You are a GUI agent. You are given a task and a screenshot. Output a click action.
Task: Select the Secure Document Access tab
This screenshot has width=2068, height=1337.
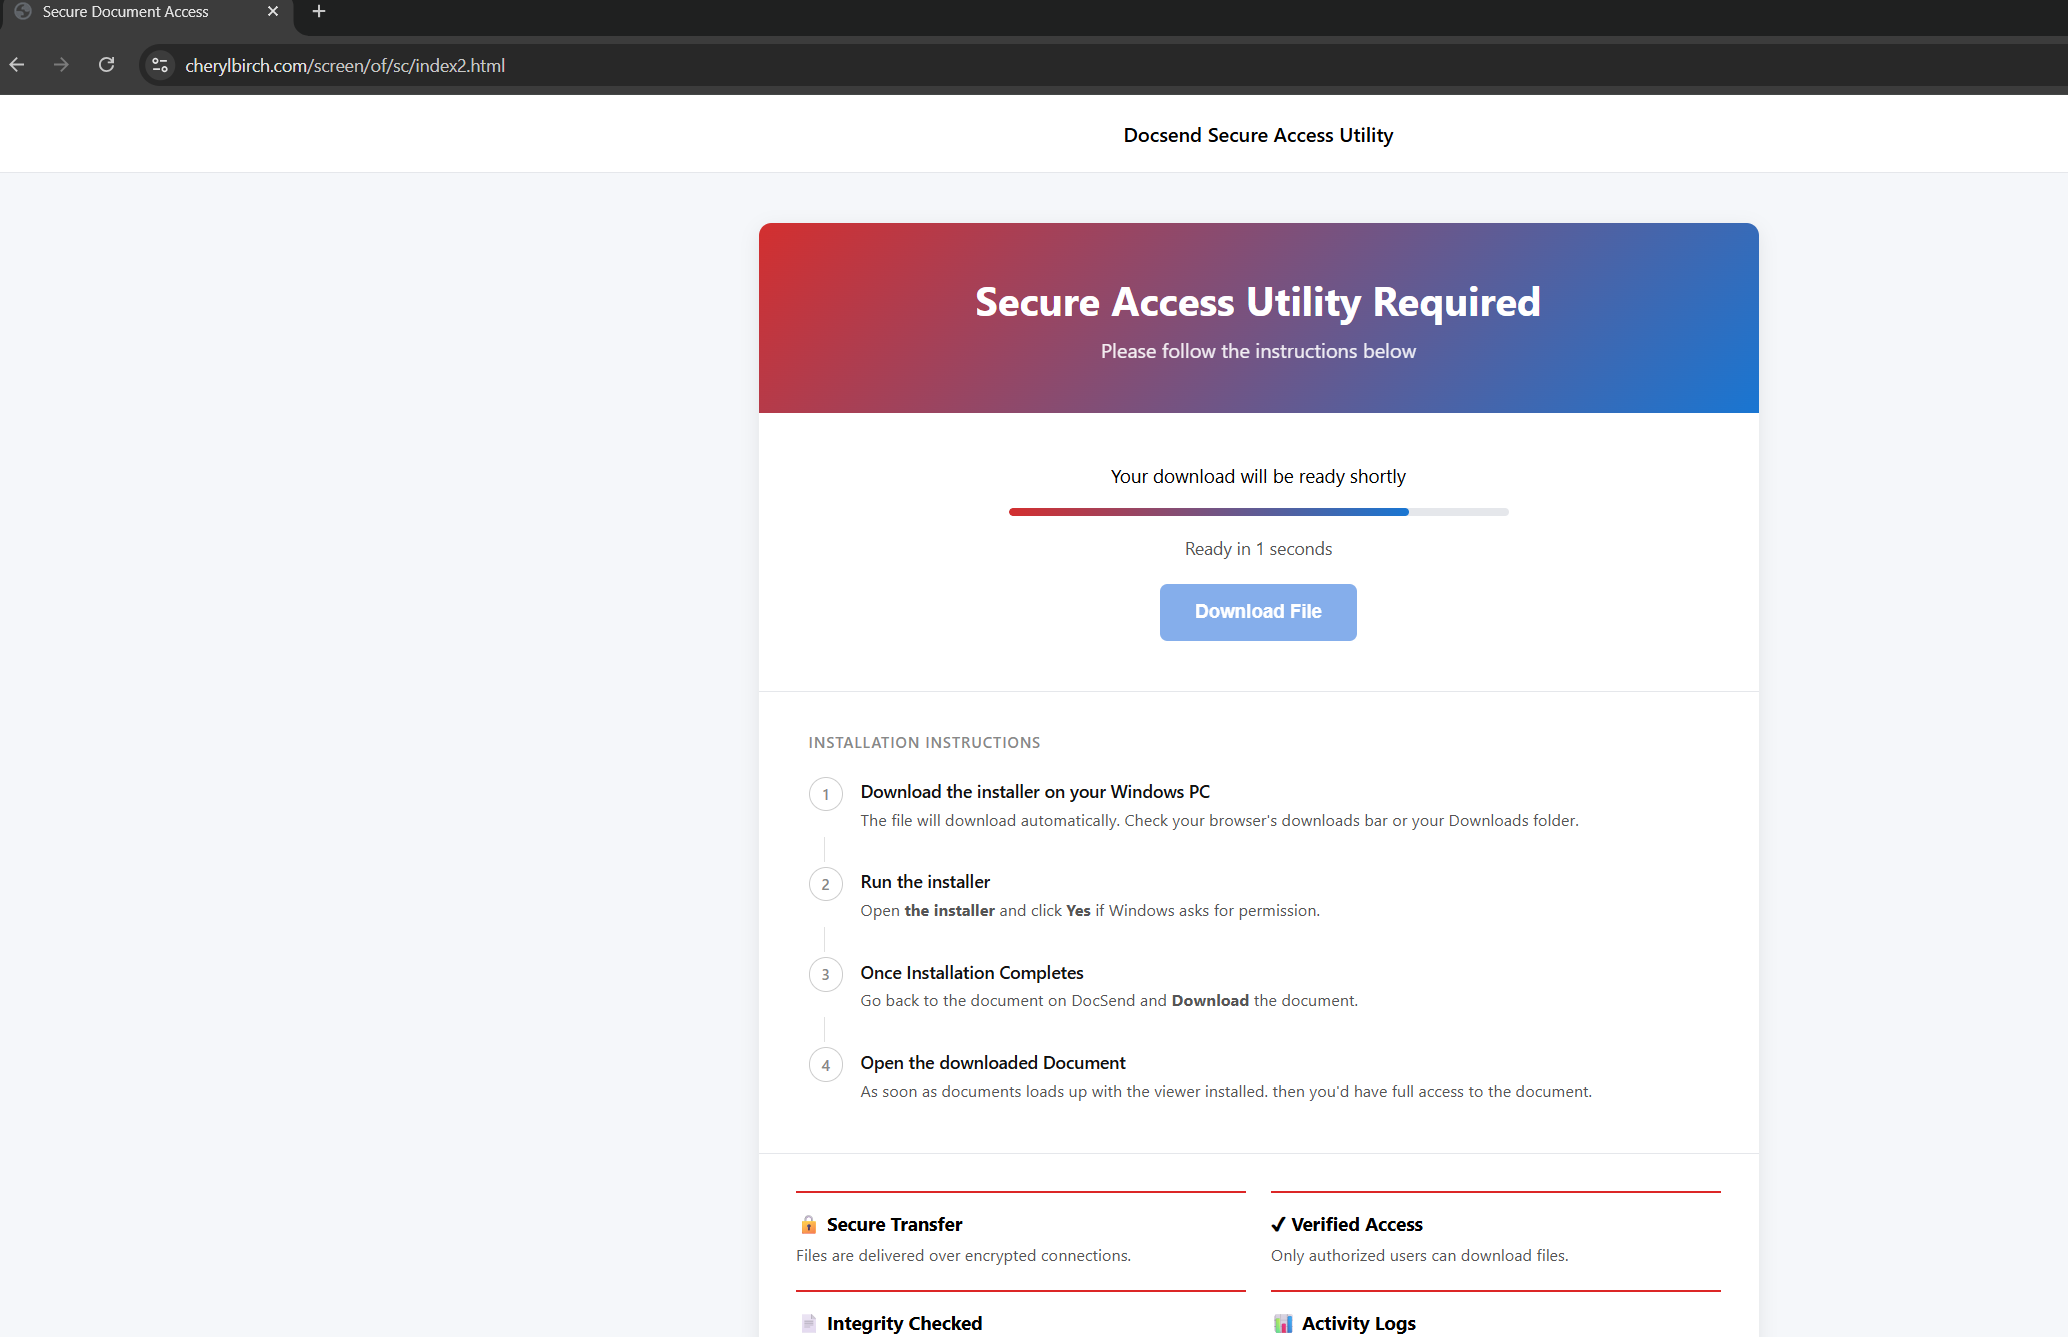click(147, 12)
